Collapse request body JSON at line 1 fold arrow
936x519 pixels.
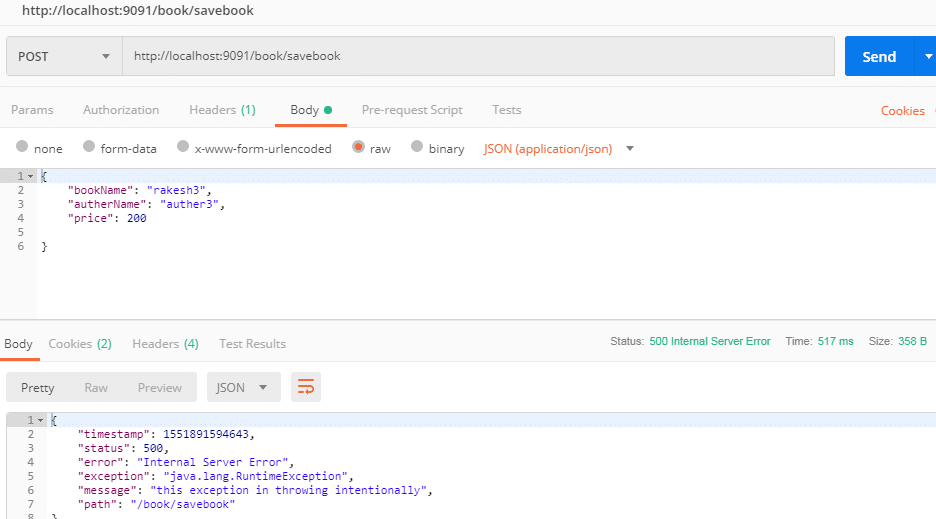coord(30,176)
